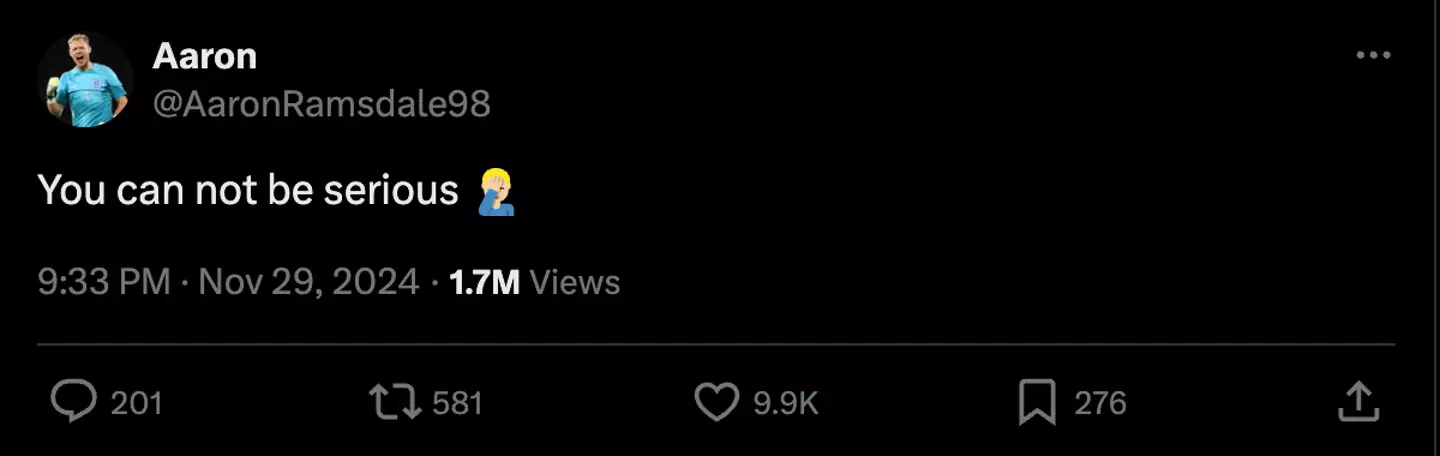Repost this tweet using the arrows icon
The width and height of the screenshot is (1440, 456).
pyautogui.click(x=394, y=402)
